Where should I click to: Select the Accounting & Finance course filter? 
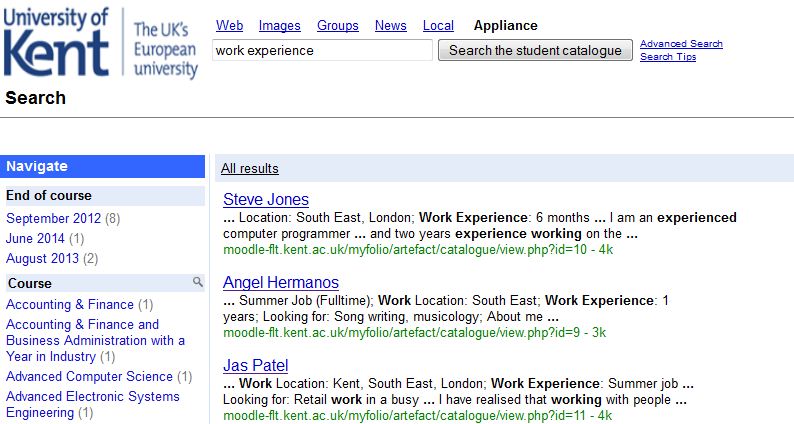70,304
